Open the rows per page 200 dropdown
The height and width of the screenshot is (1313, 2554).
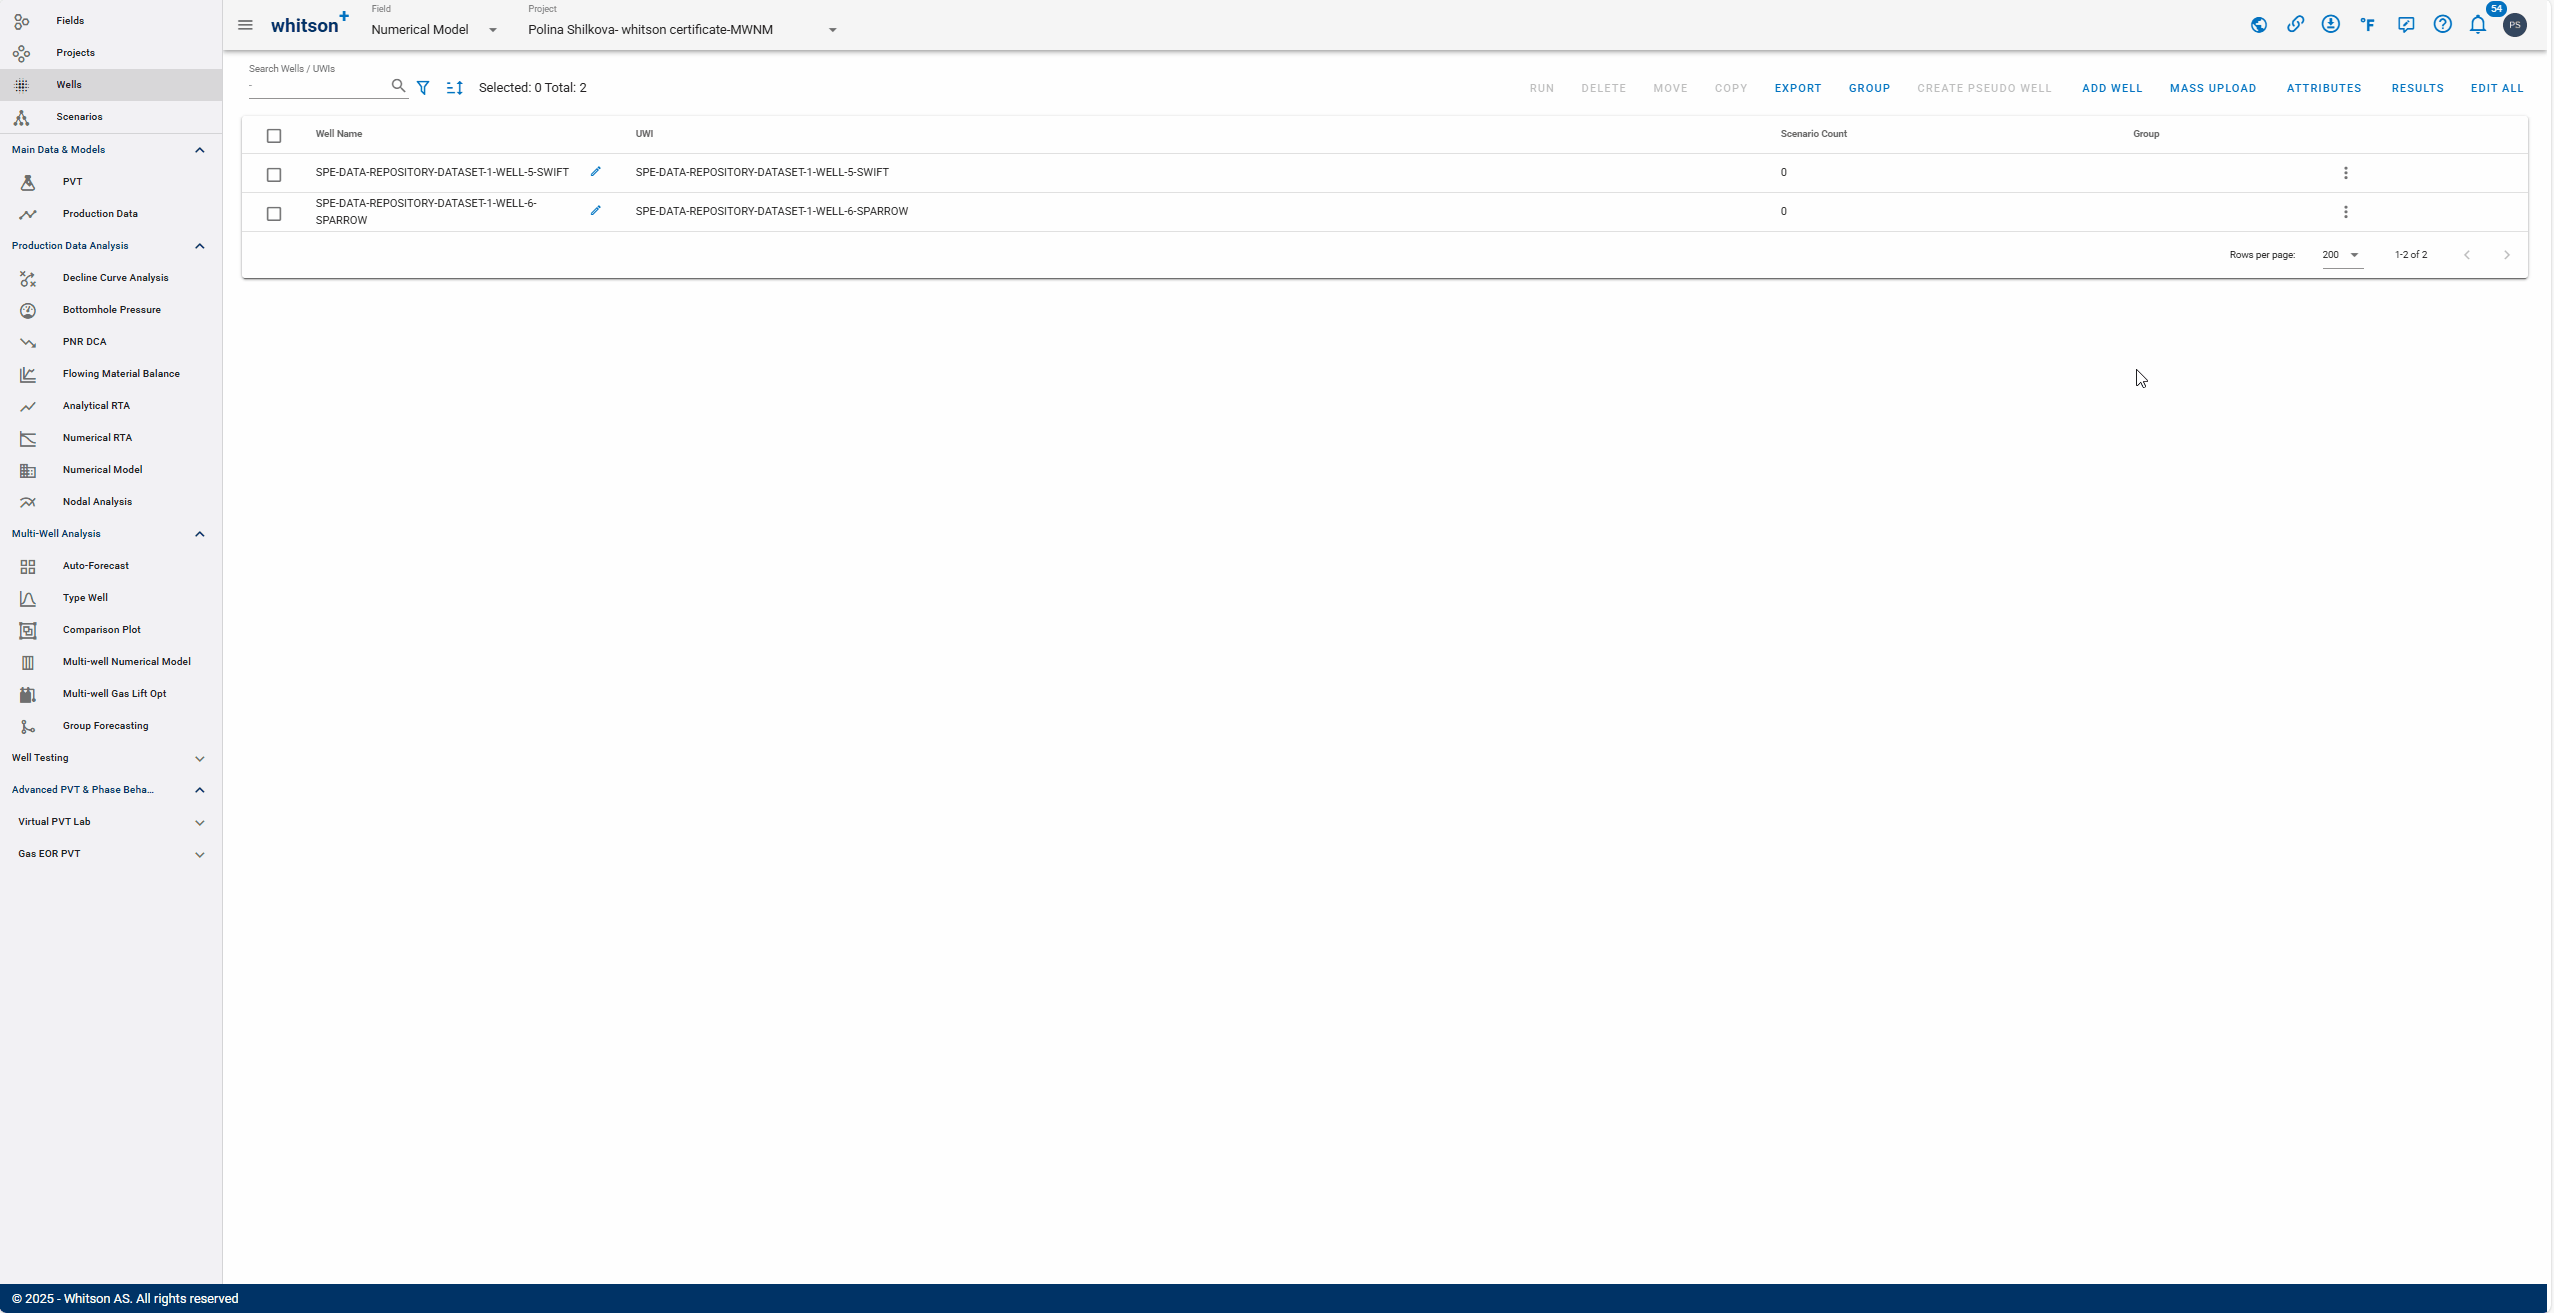(x=2342, y=255)
